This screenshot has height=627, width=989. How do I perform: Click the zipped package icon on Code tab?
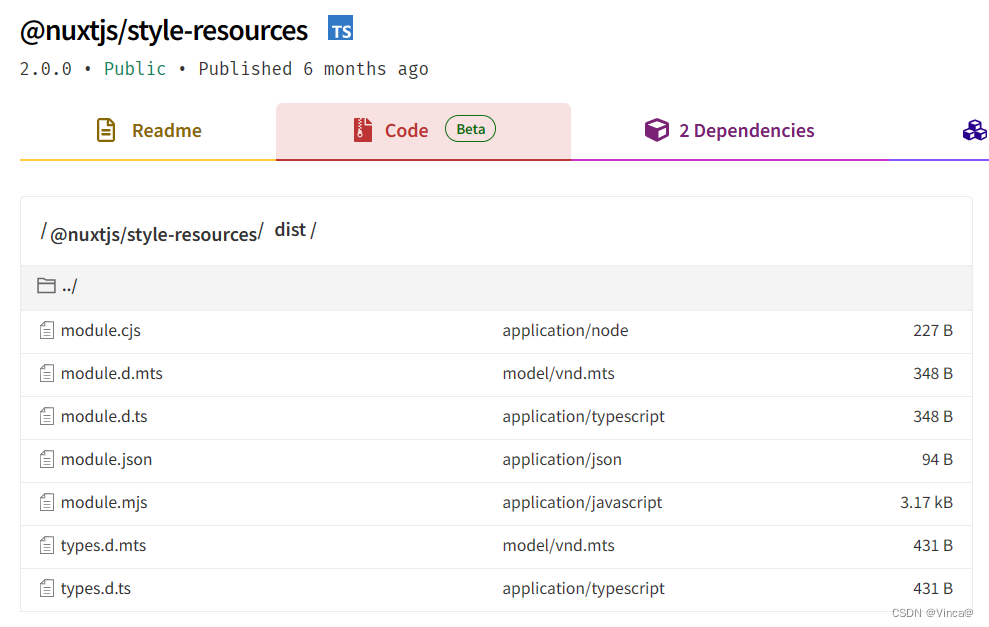pos(362,130)
